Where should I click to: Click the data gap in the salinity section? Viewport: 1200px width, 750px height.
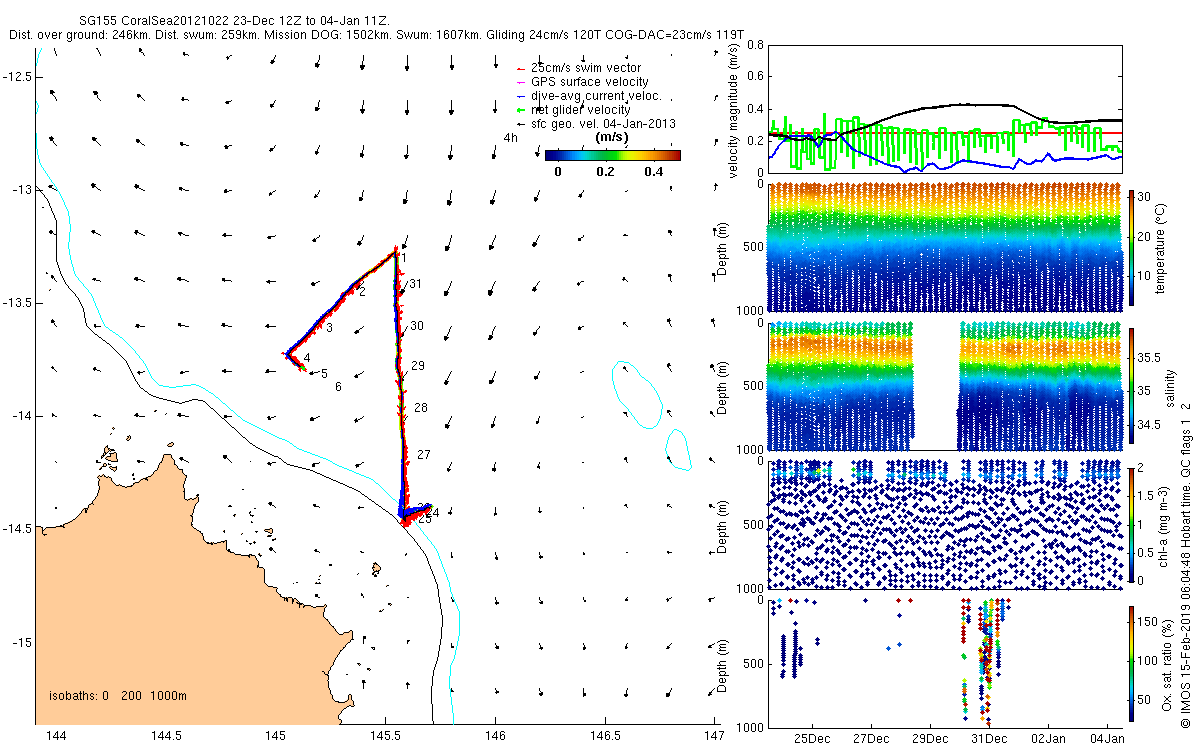(936, 386)
